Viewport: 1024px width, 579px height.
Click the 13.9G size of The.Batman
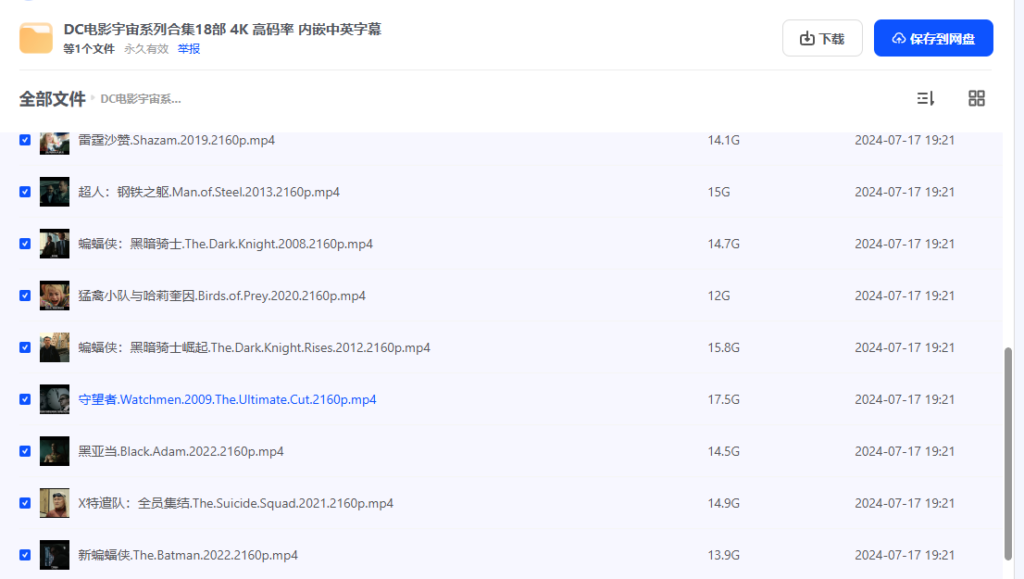[724, 555]
